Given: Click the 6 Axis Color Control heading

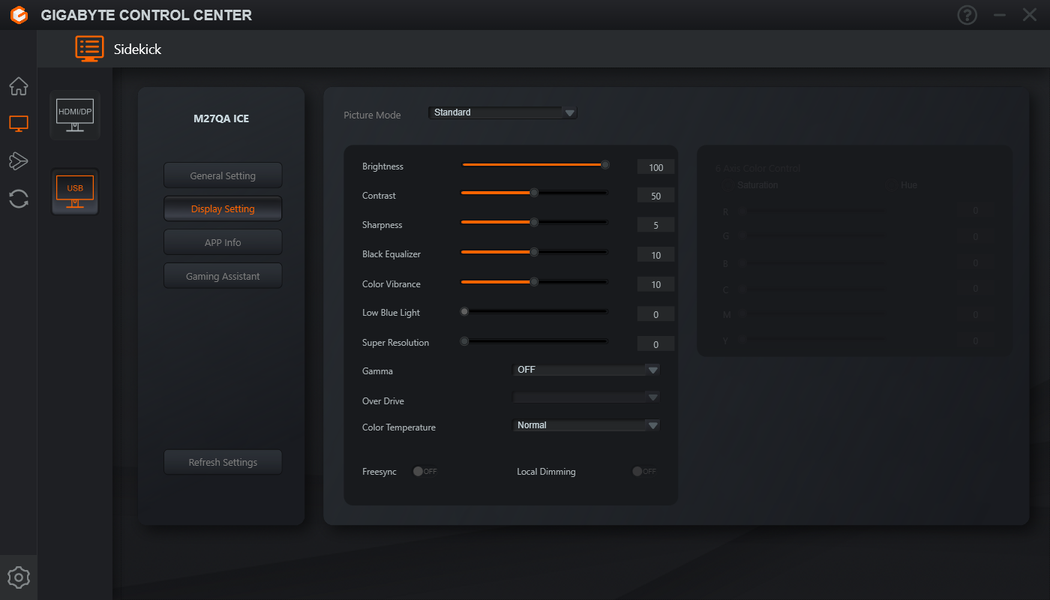Looking at the screenshot, I should (757, 168).
